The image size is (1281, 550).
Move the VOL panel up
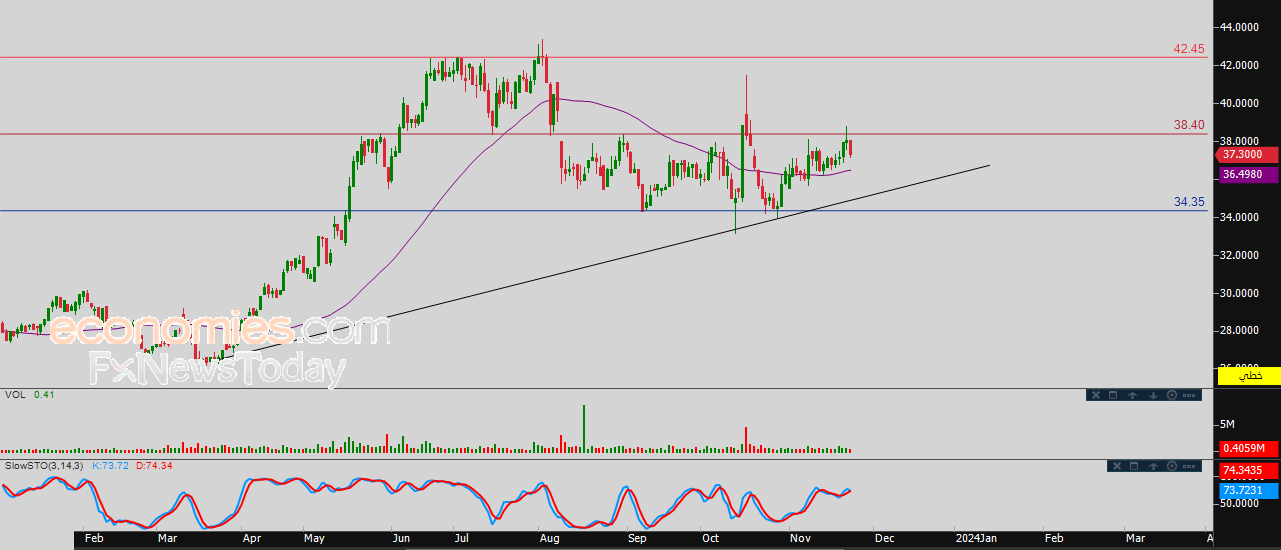[1132, 395]
